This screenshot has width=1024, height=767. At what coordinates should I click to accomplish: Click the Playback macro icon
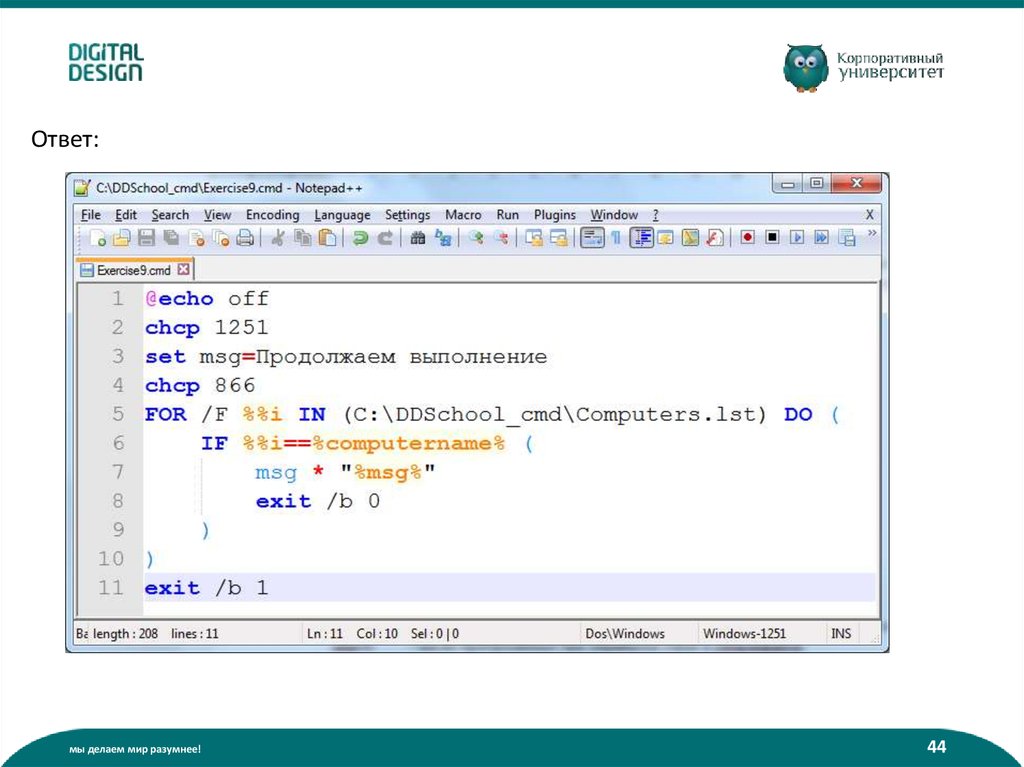click(797, 238)
